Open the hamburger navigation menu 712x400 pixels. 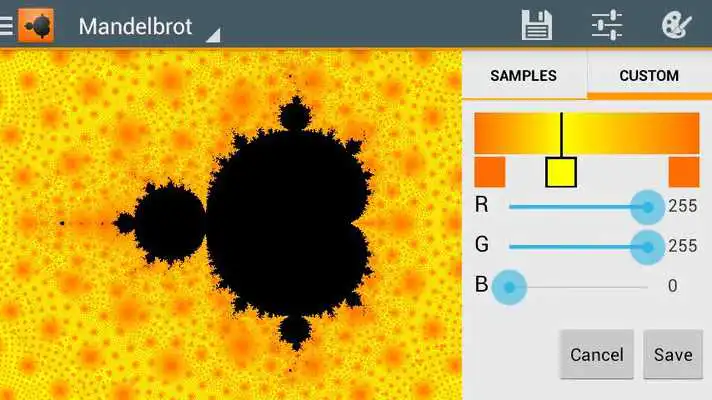[x=6, y=26]
